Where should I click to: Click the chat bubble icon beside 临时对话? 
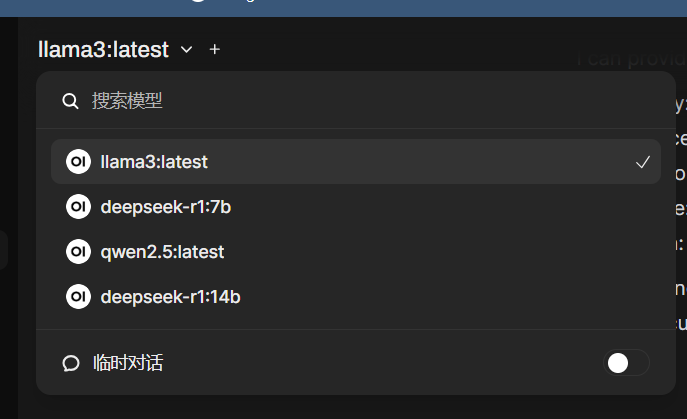(70, 363)
